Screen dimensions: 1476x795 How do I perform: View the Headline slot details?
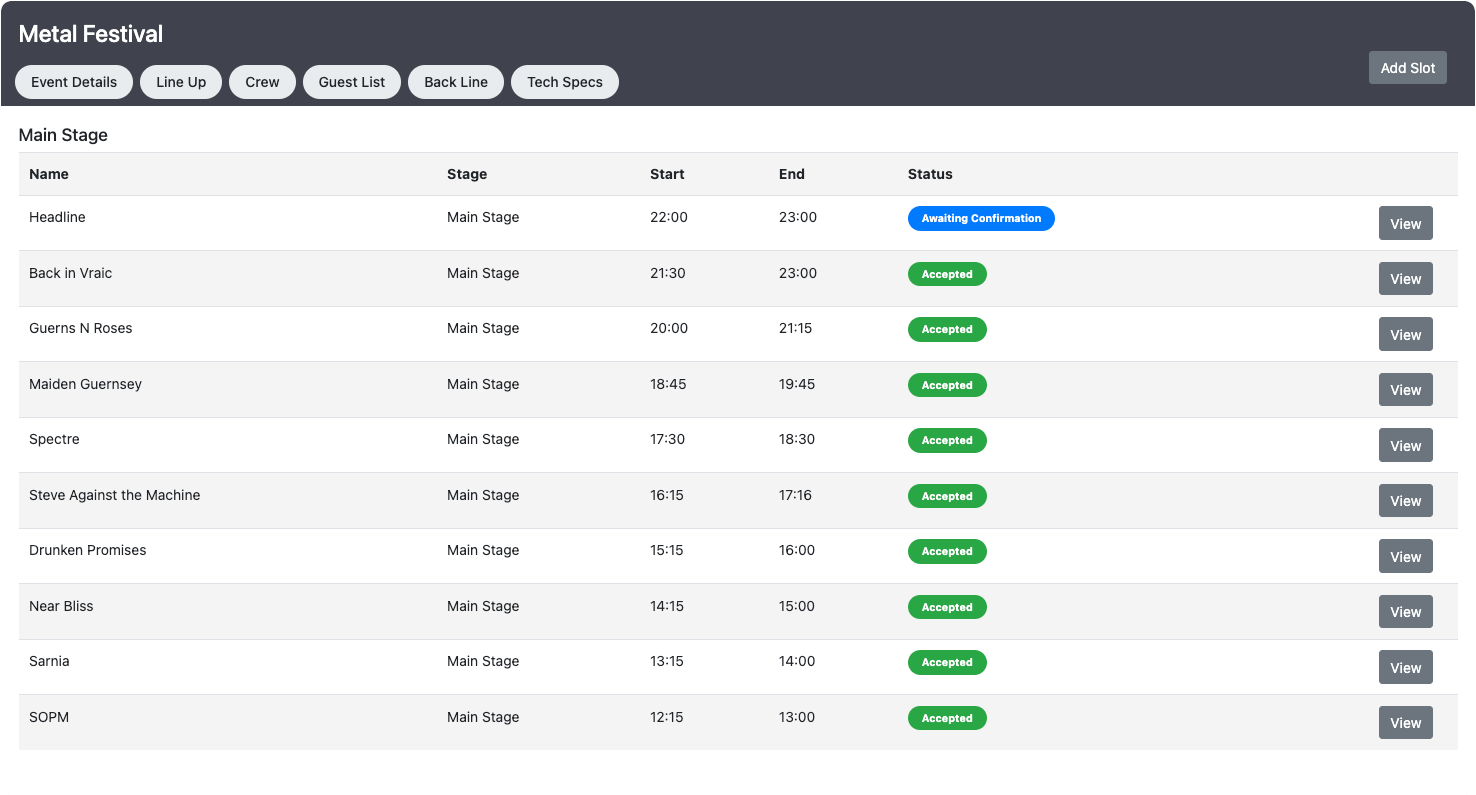pos(1405,223)
